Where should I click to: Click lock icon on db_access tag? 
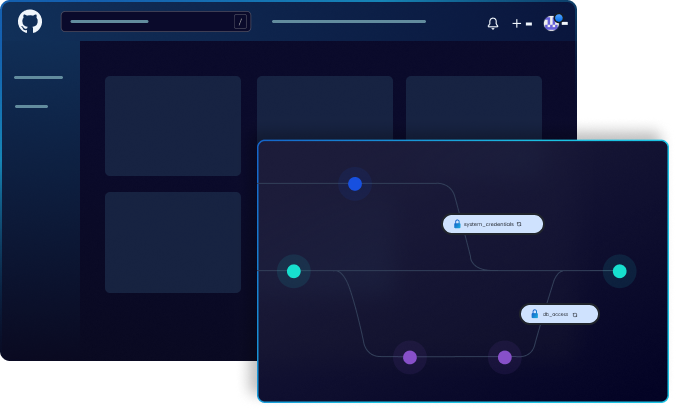tap(535, 314)
